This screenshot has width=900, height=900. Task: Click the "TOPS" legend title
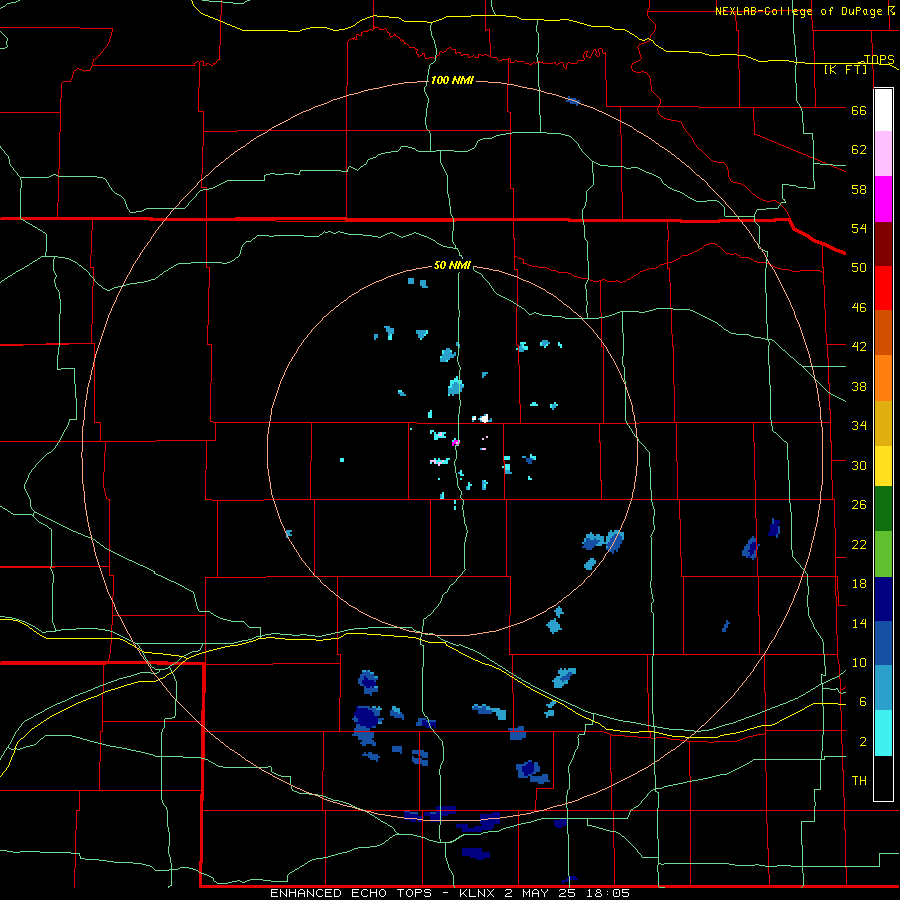[879, 59]
